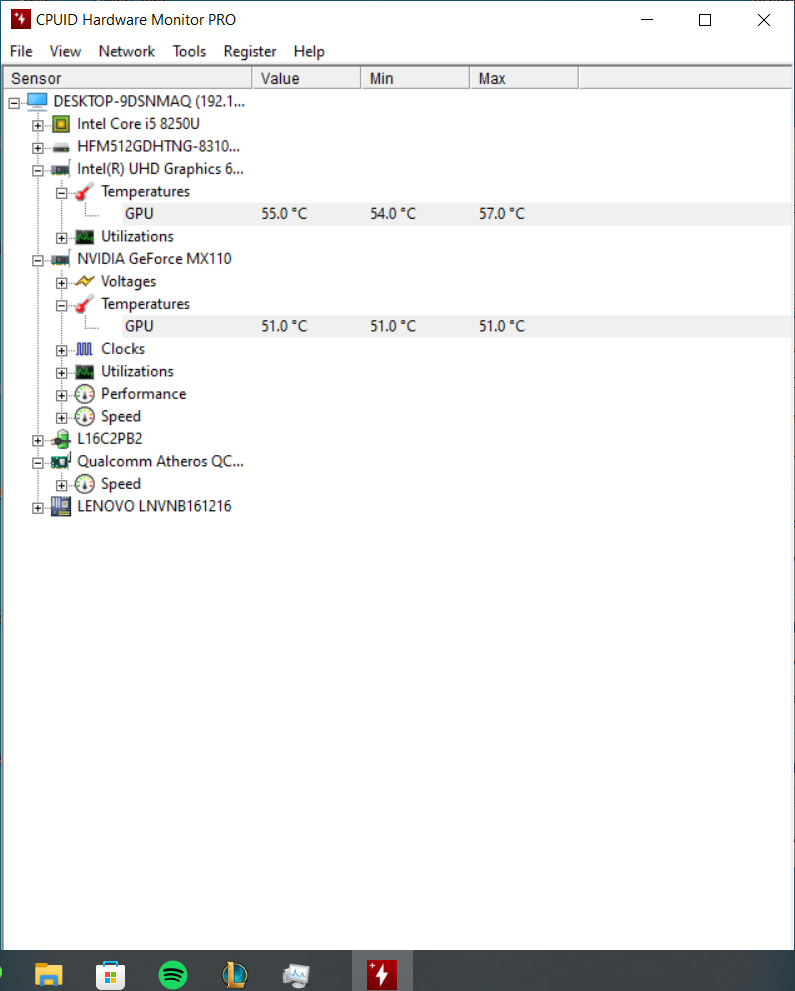Click the L16C2PB2 battery icon
This screenshot has width=795, height=991.
click(61, 439)
